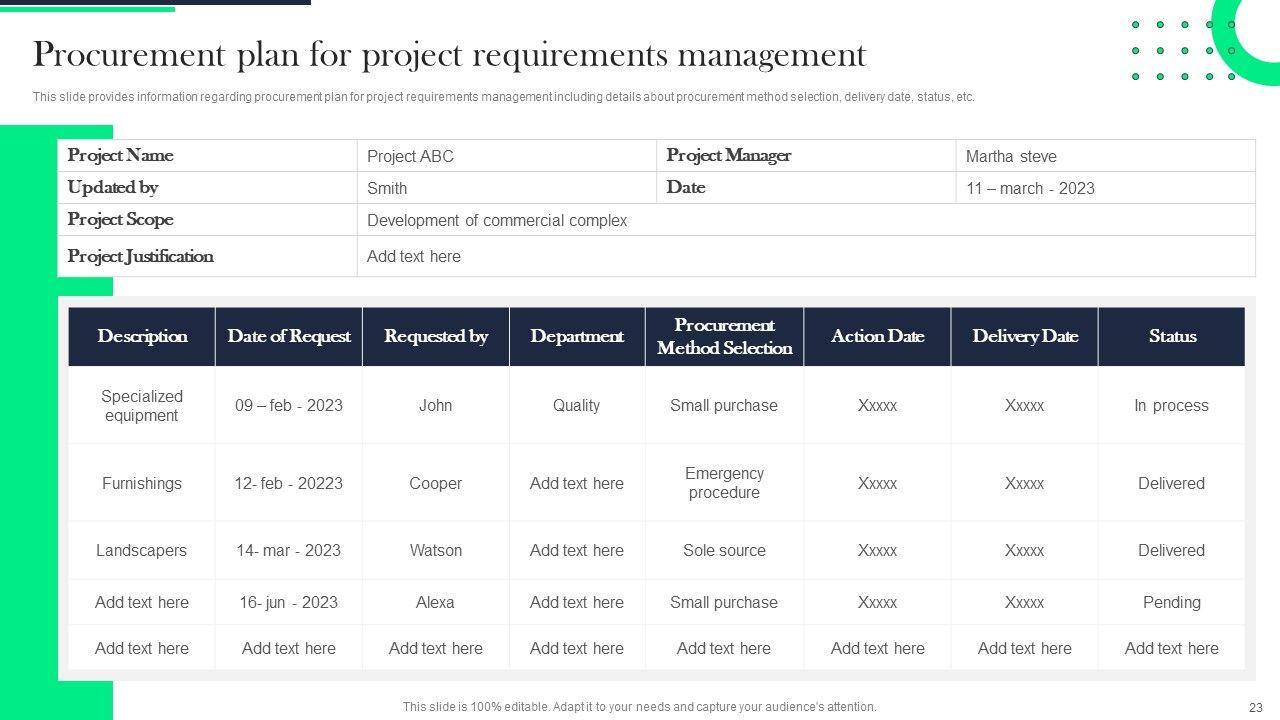Select the '16- jun - 2023' request date
This screenshot has height=720, width=1280.
[x=289, y=602]
